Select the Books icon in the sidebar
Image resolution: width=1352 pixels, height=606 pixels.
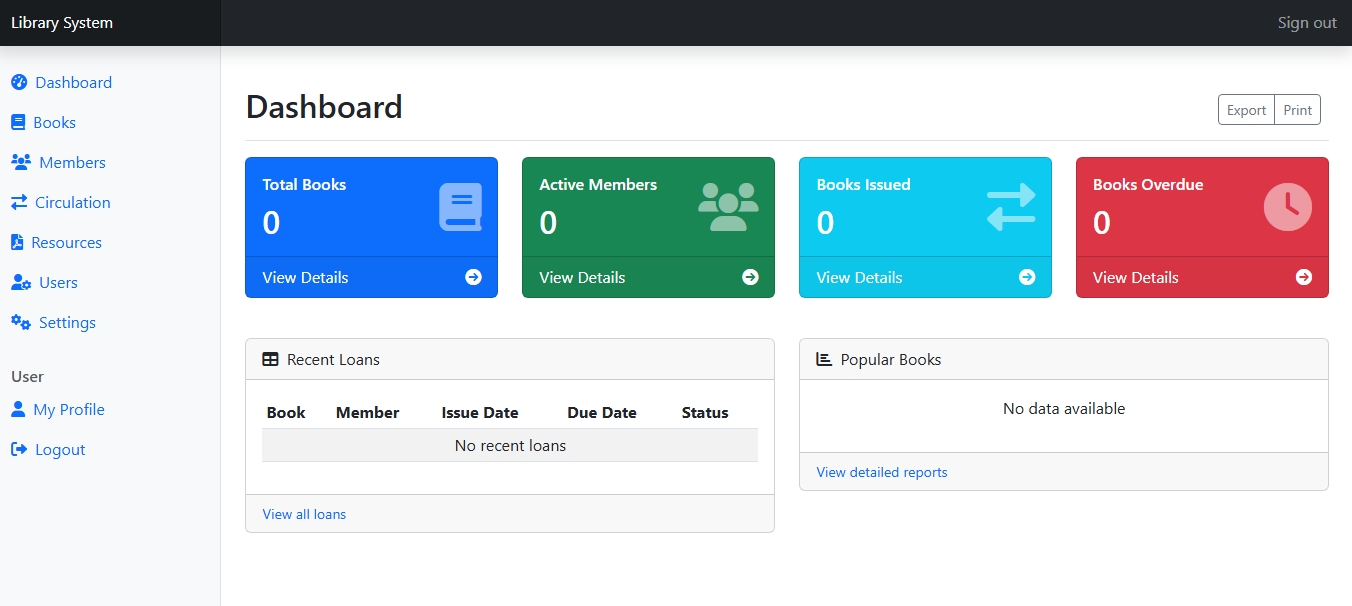tap(17, 122)
